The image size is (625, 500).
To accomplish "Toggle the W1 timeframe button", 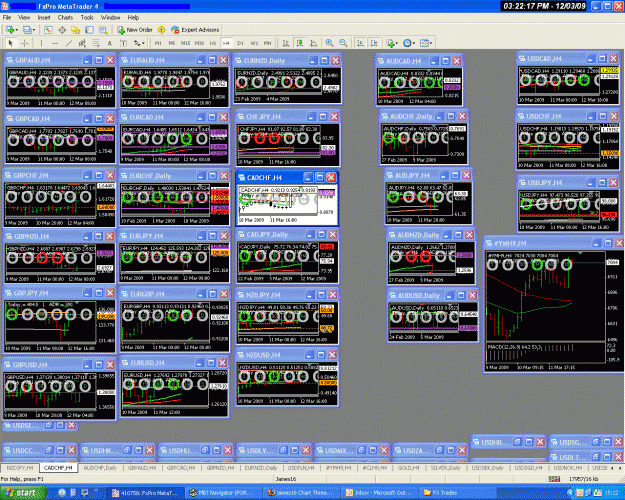I will pyautogui.click(x=254, y=43).
